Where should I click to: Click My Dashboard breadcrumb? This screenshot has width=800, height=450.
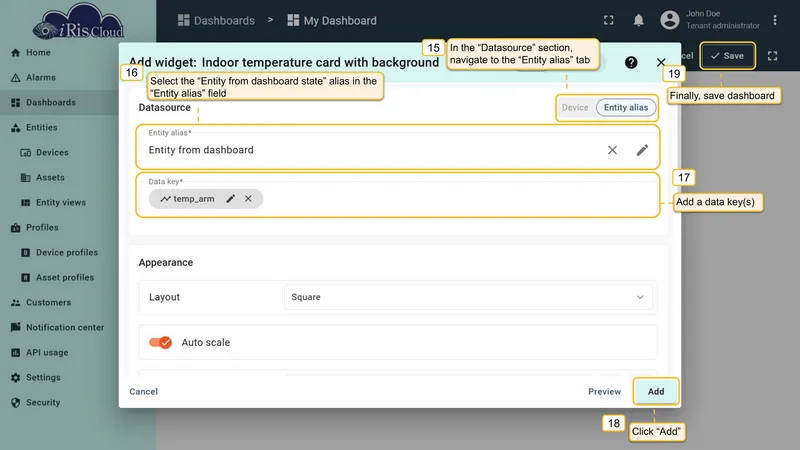coord(332,20)
